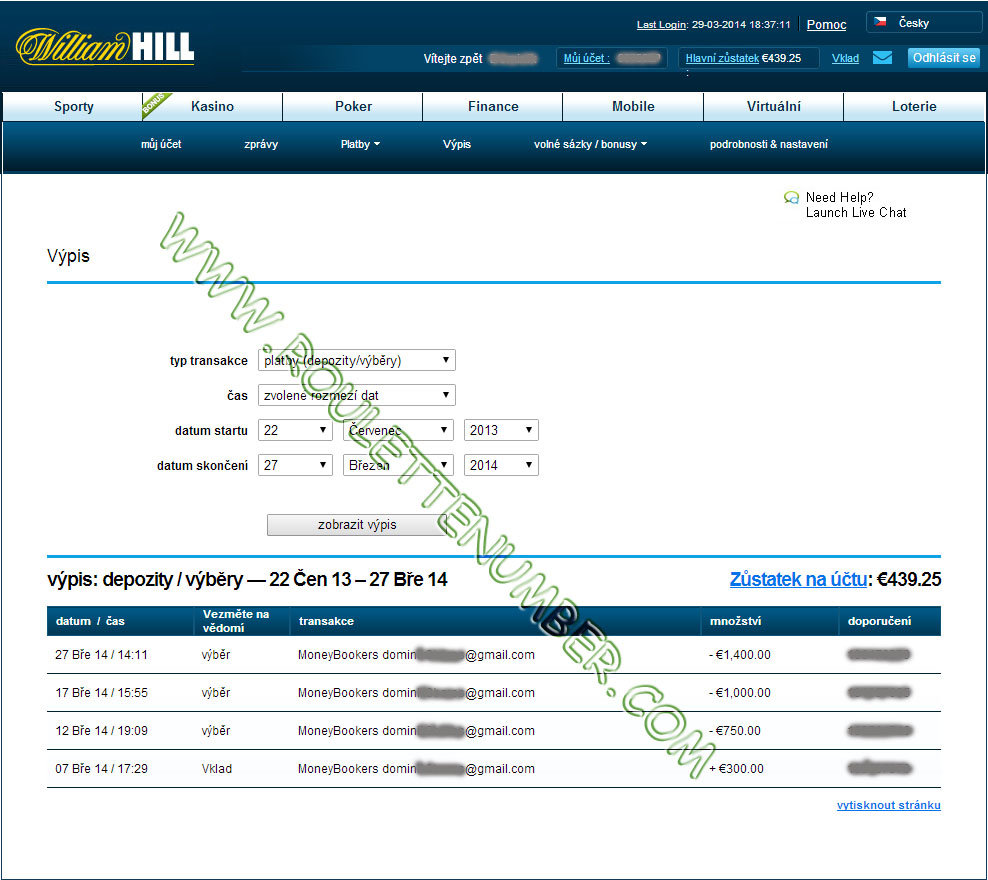Open the typ transakce dropdown
Screen dimensions: 988x880
click(357, 360)
